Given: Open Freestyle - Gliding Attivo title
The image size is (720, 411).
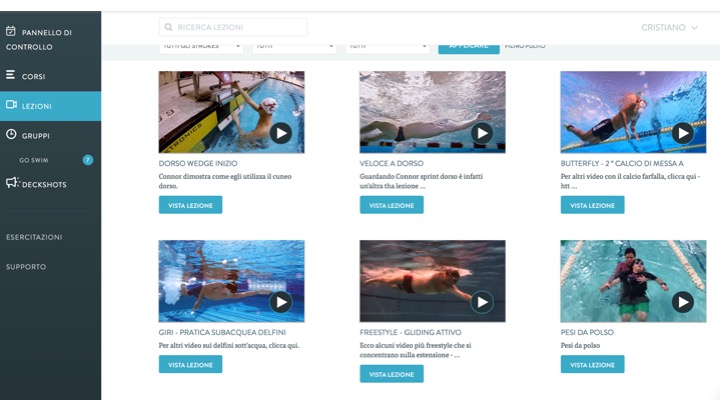Looking at the screenshot, I should click(x=411, y=332).
